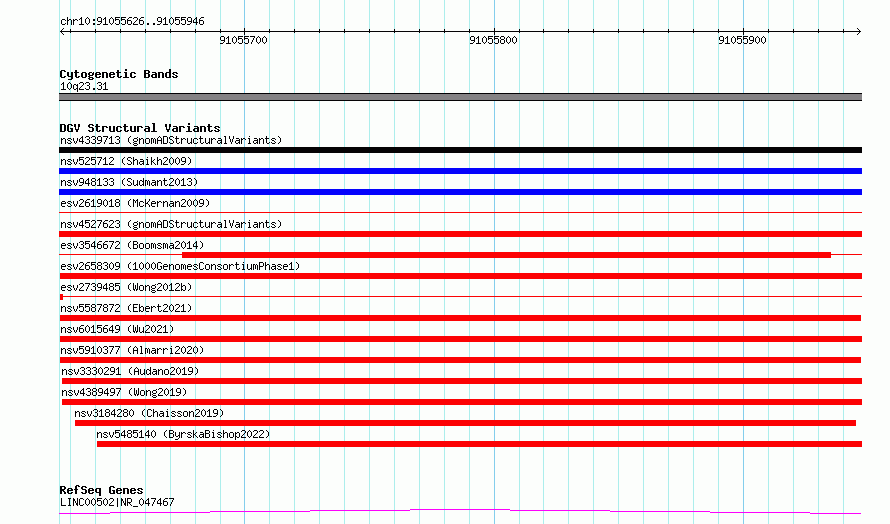890x524 pixels.
Task: Open the nsv525712 (Shaikh2009) label
Action: coord(126,161)
